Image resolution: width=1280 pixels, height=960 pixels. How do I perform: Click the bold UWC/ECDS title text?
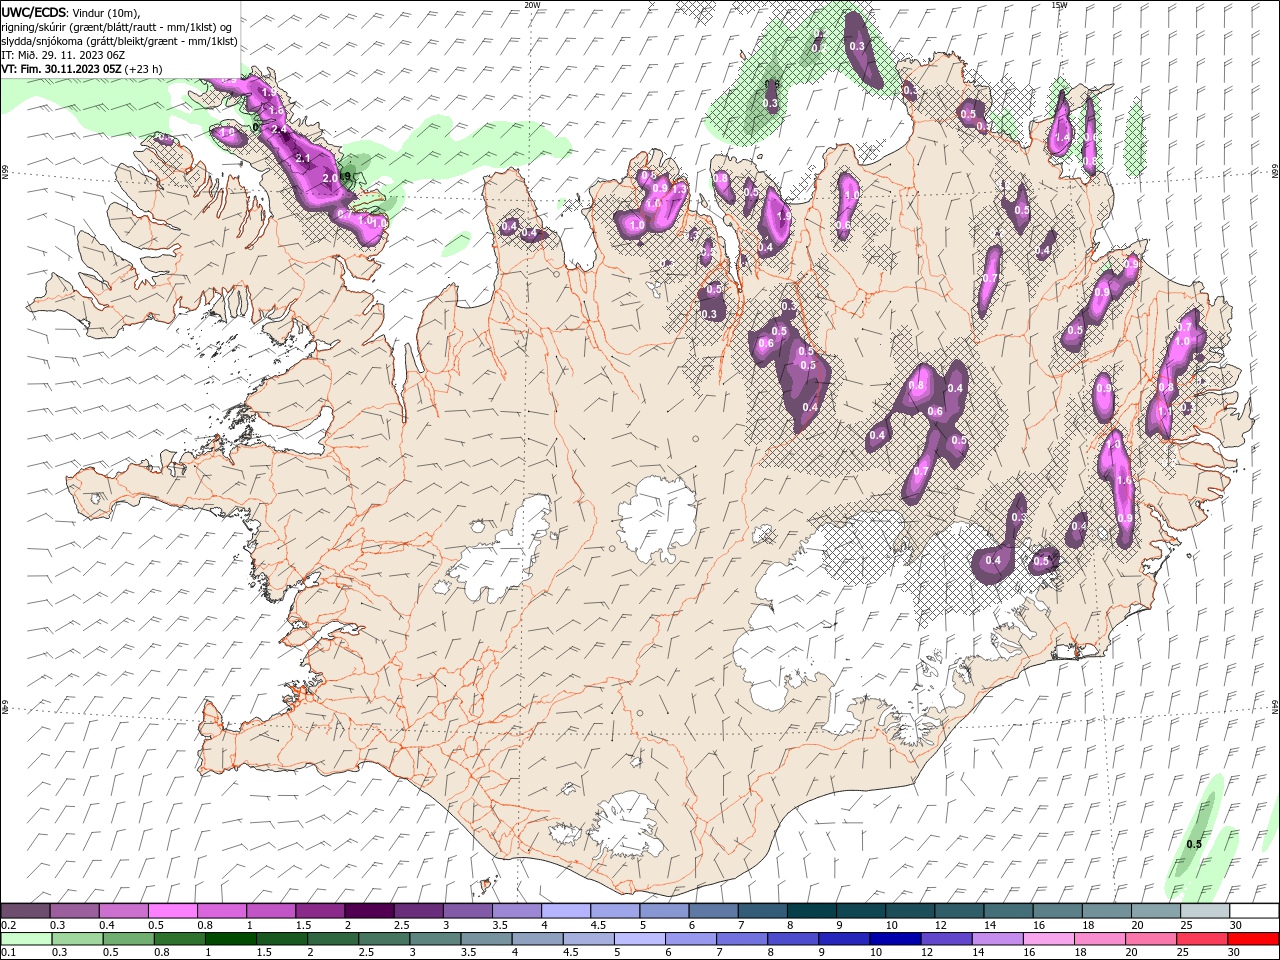(34, 11)
